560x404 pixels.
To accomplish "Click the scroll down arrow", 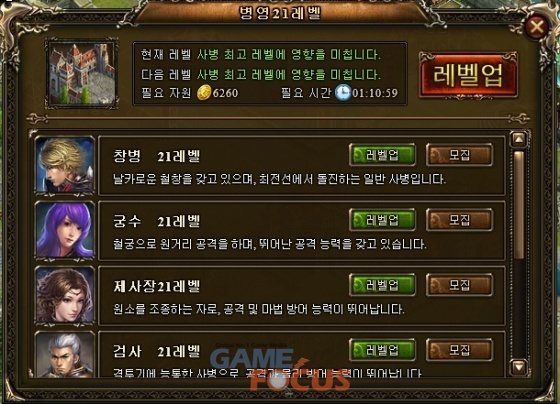I will pos(519,367).
